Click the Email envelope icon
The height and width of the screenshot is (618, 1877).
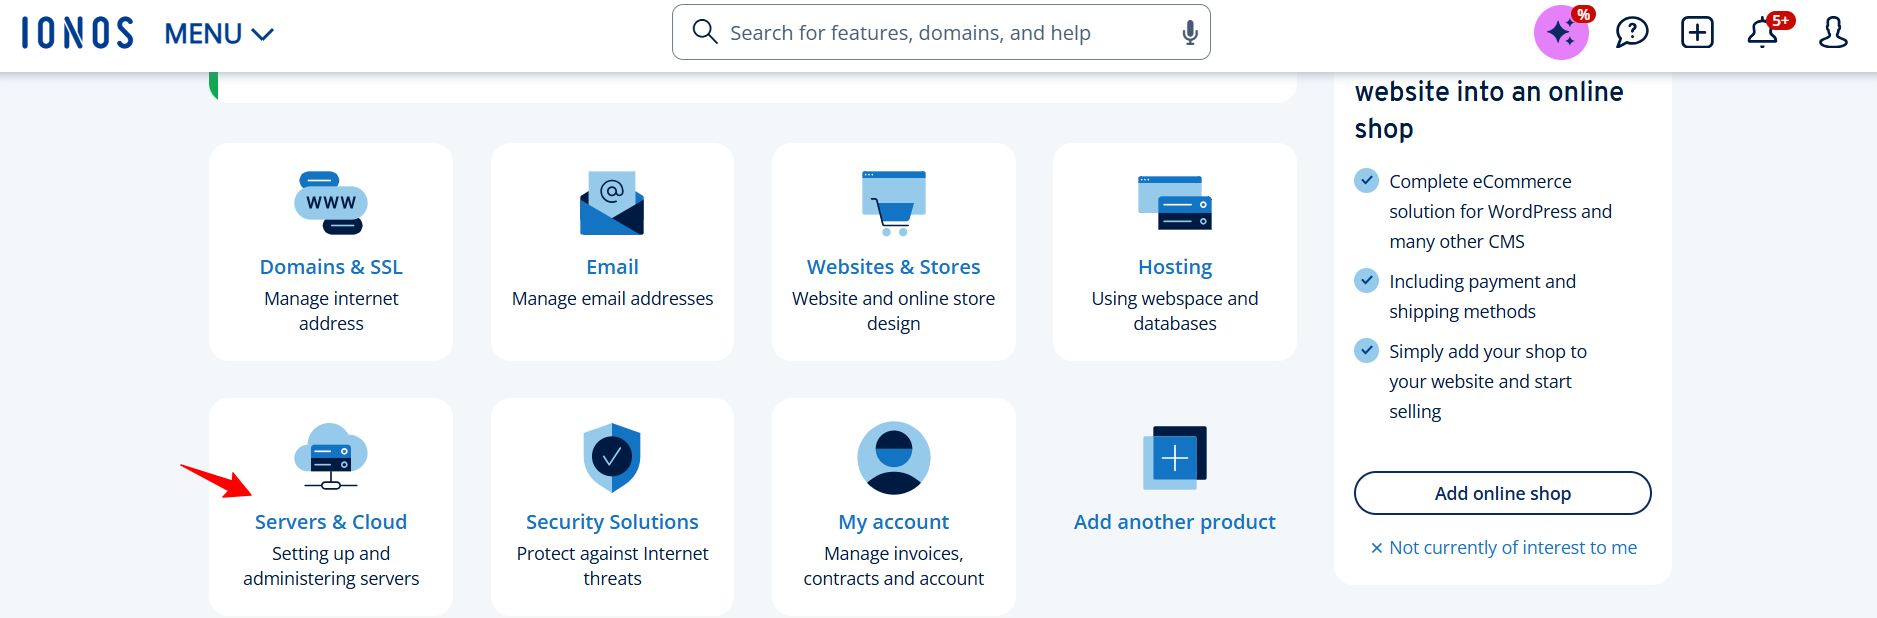click(x=612, y=203)
